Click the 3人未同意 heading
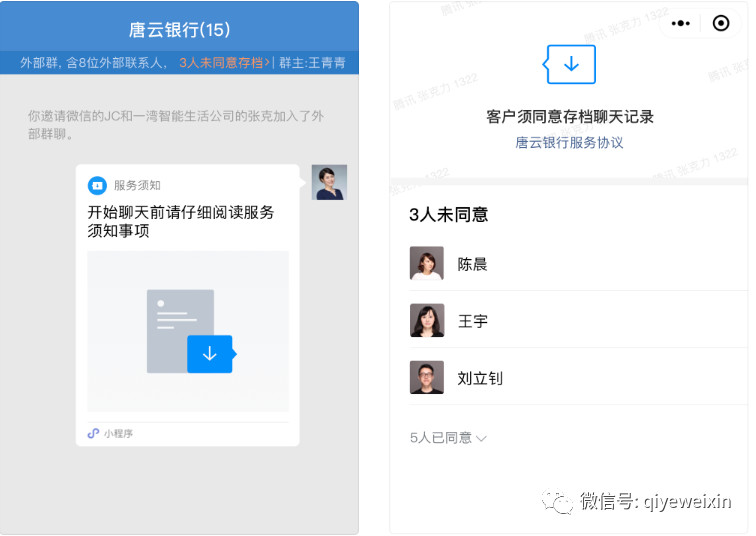Screen dimensions: 756x536 point(448,214)
